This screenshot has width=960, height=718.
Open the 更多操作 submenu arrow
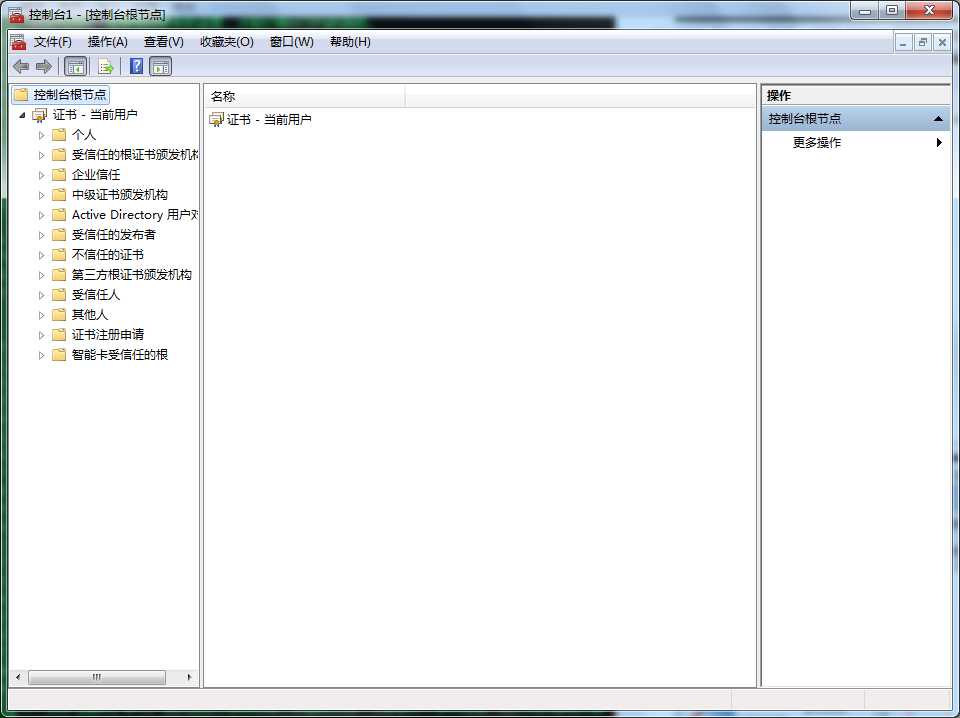click(939, 143)
